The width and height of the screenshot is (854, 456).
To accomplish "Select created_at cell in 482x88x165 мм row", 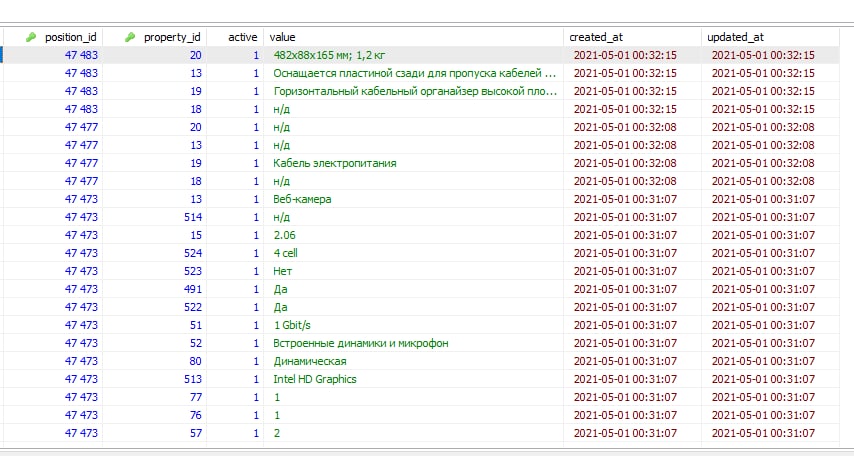I will pyautogui.click(x=632, y=55).
